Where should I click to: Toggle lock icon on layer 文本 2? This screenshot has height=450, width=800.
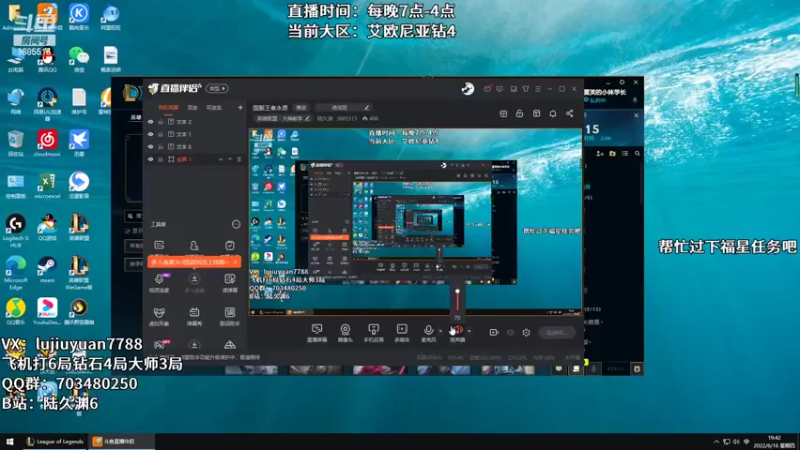[161, 122]
